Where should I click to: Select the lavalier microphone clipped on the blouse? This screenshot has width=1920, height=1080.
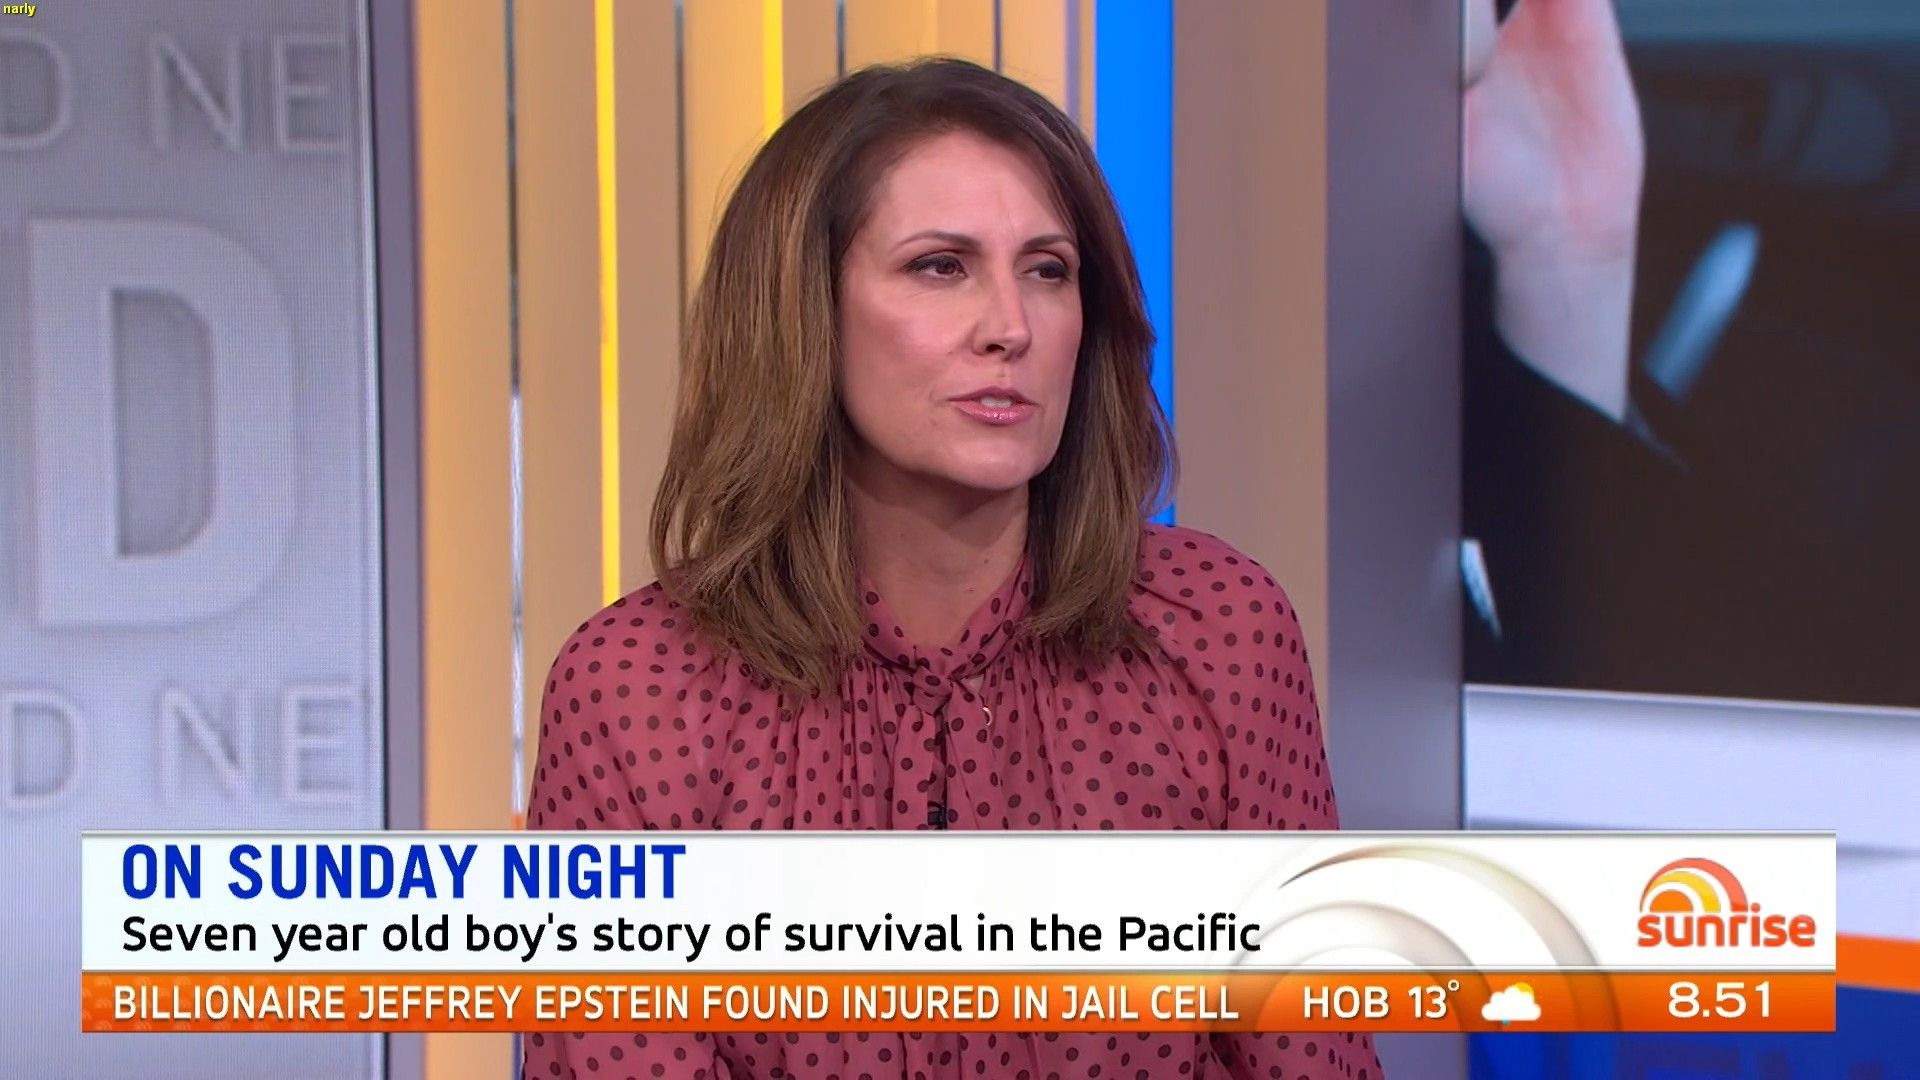click(x=937, y=814)
